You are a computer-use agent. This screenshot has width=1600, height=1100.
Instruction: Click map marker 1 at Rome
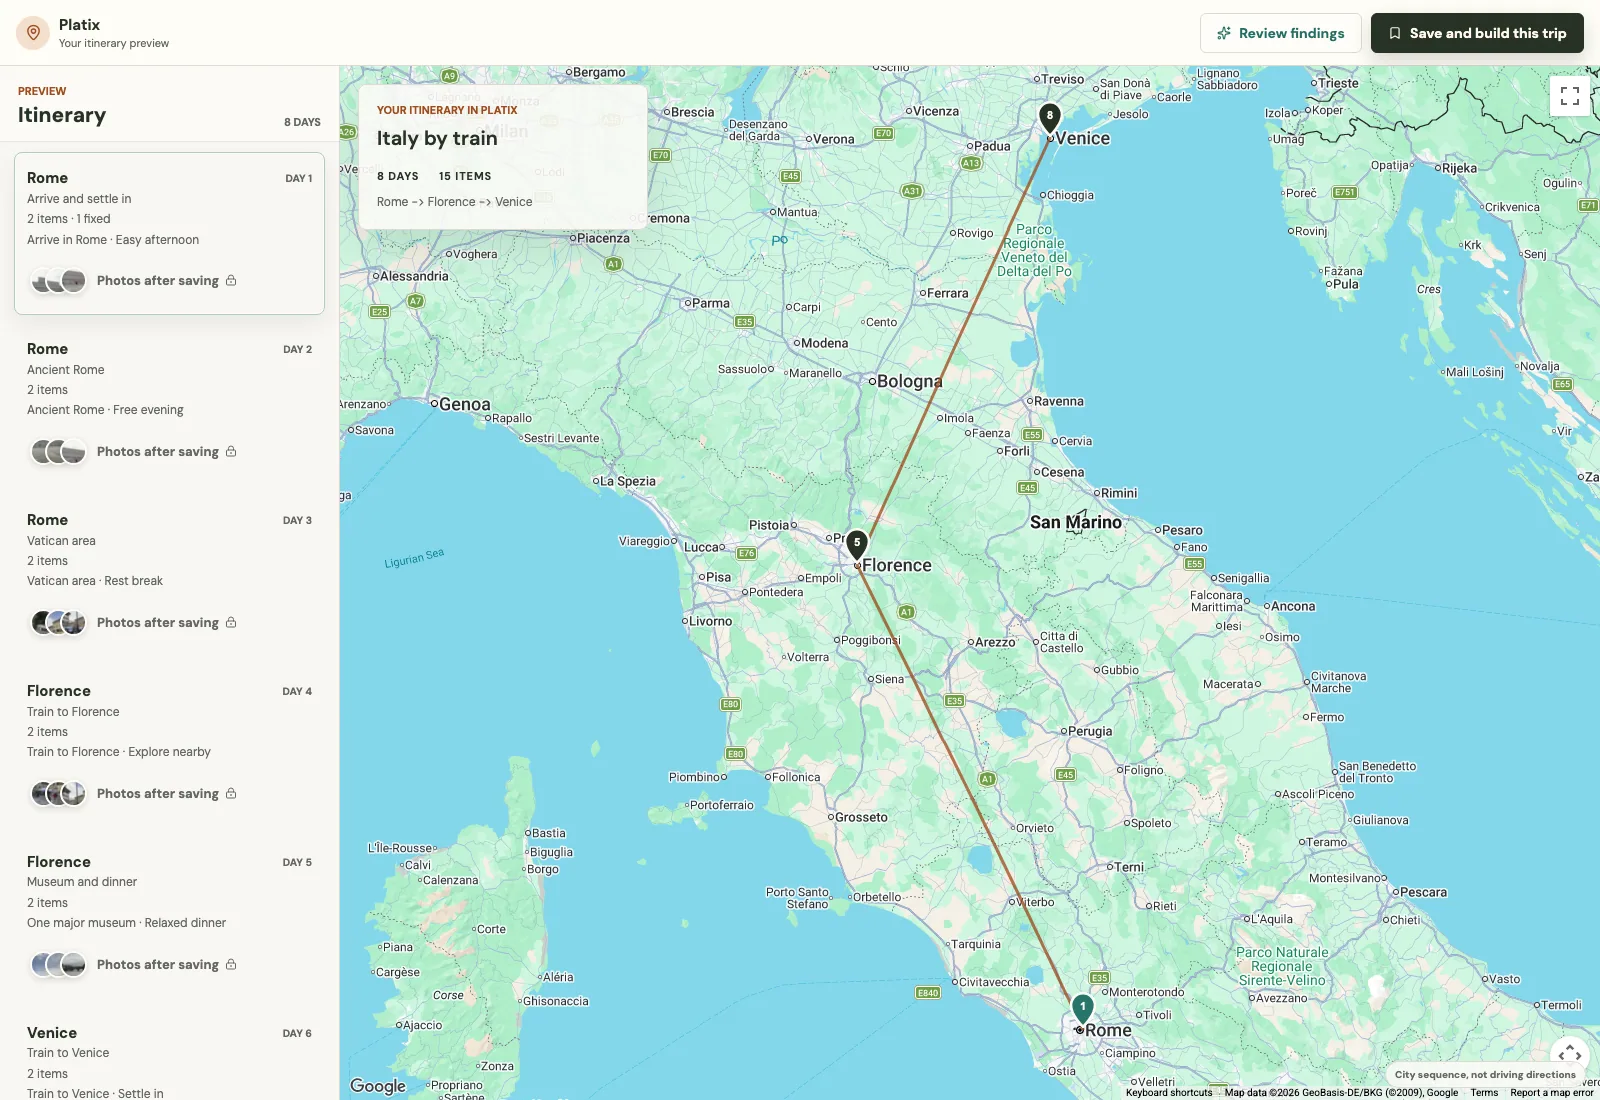1082,1009
